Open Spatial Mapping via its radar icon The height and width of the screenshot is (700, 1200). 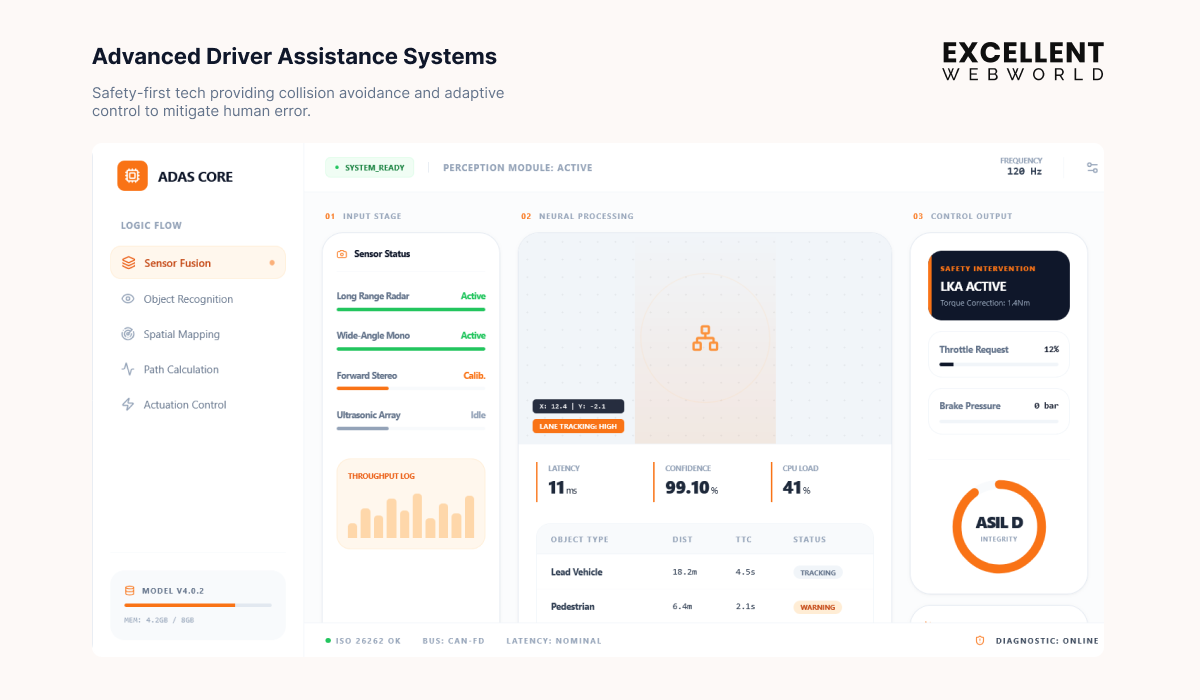[127, 333]
